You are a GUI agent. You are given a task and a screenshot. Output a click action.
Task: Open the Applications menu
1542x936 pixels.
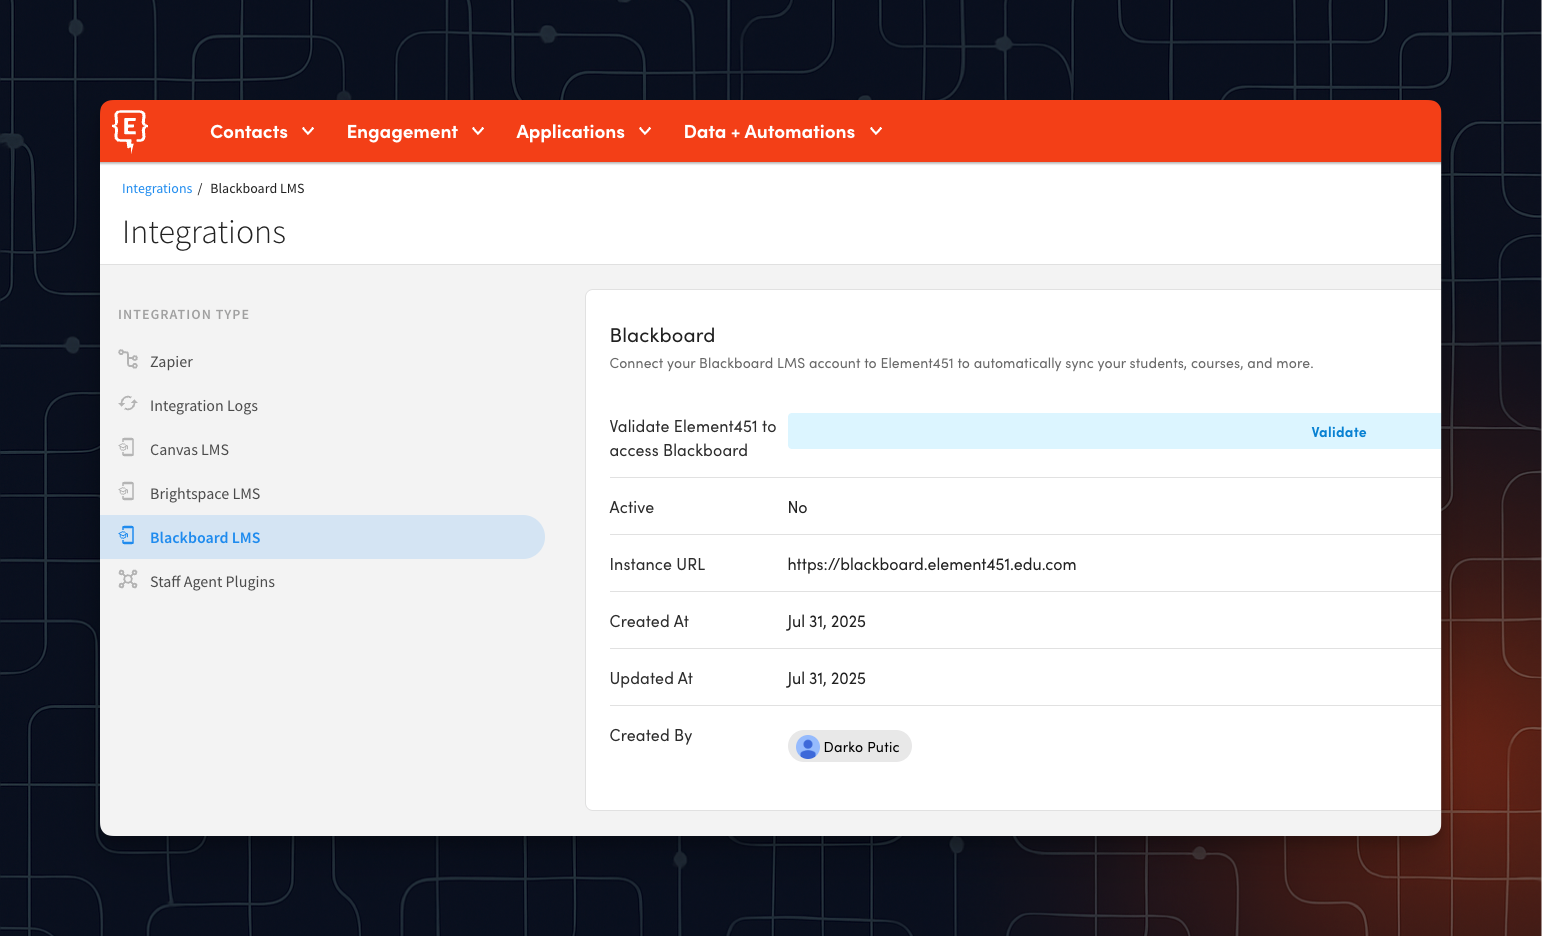pyautogui.click(x=584, y=131)
